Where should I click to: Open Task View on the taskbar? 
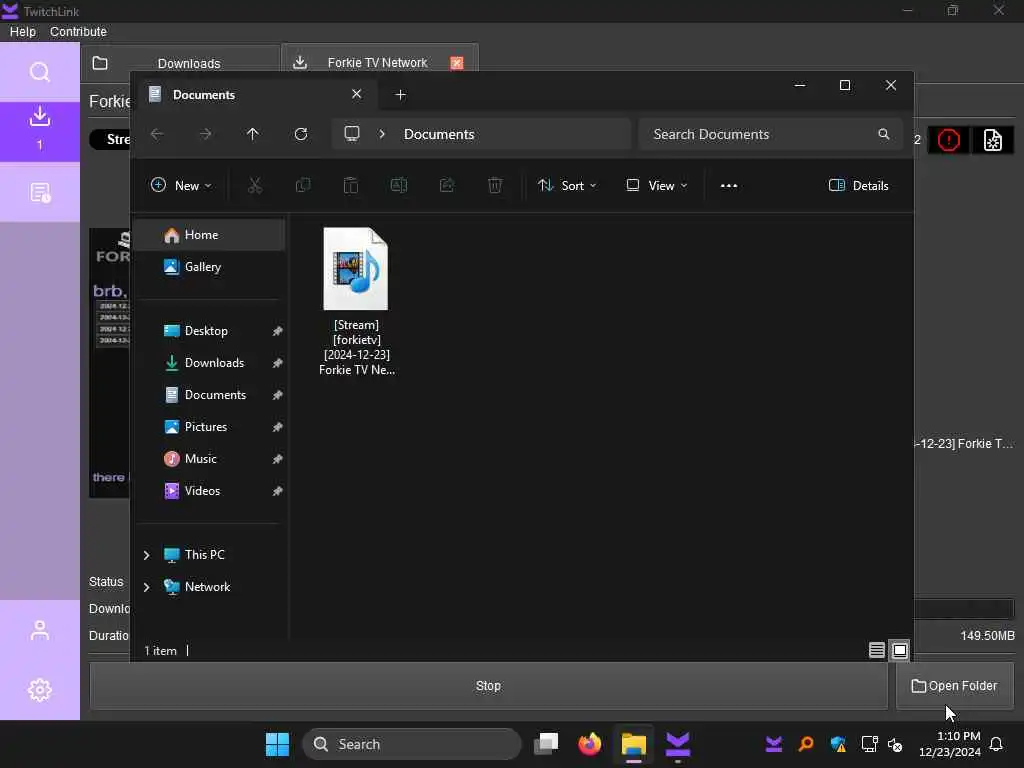click(547, 744)
